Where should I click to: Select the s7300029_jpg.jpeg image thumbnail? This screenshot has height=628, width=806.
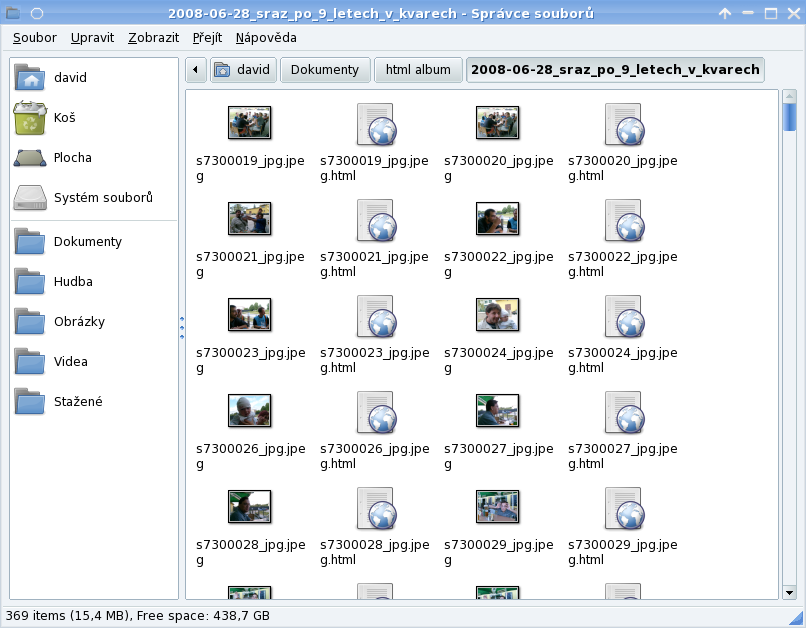coord(498,507)
